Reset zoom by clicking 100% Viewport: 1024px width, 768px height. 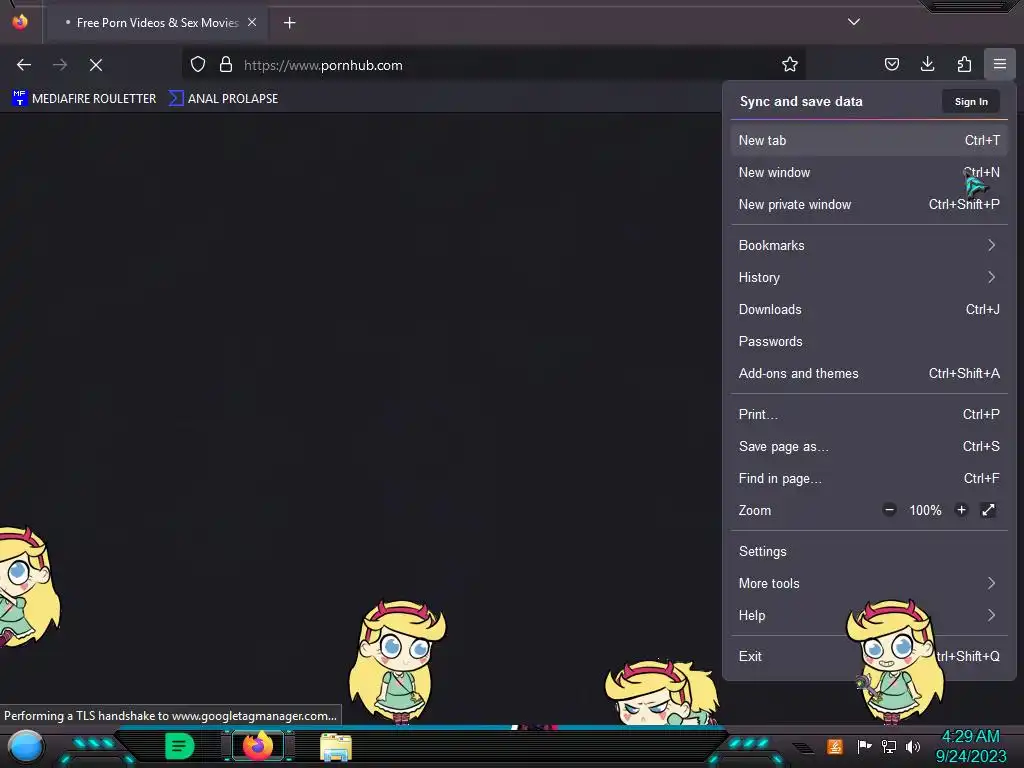[x=925, y=510]
